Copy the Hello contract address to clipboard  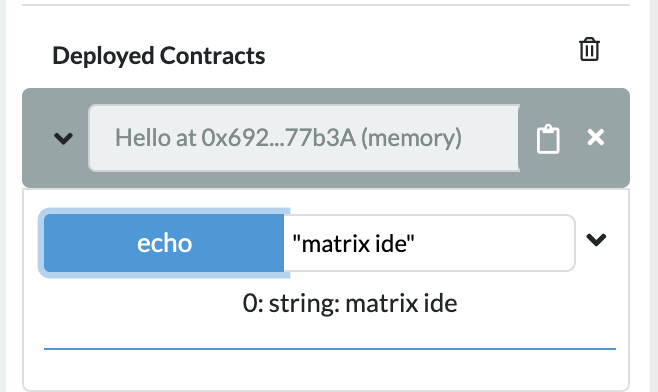[x=548, y=139]
